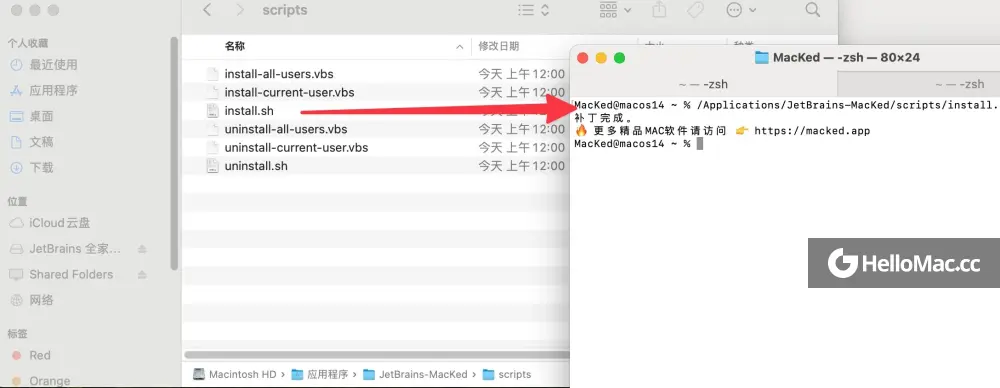The width and height of the screenshot is (1000, 388).
Task: Select the file uninstall-all-users.vbs
Action: (x=286, y=130)
